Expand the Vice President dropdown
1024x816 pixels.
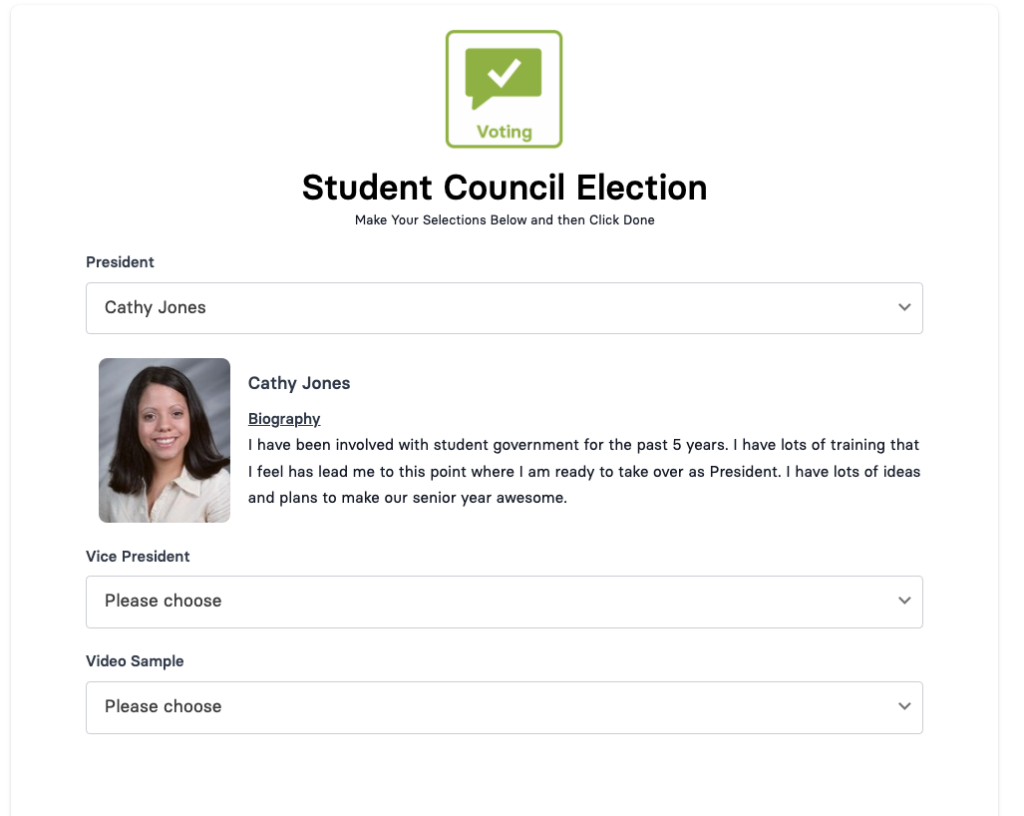click(504, 602)
